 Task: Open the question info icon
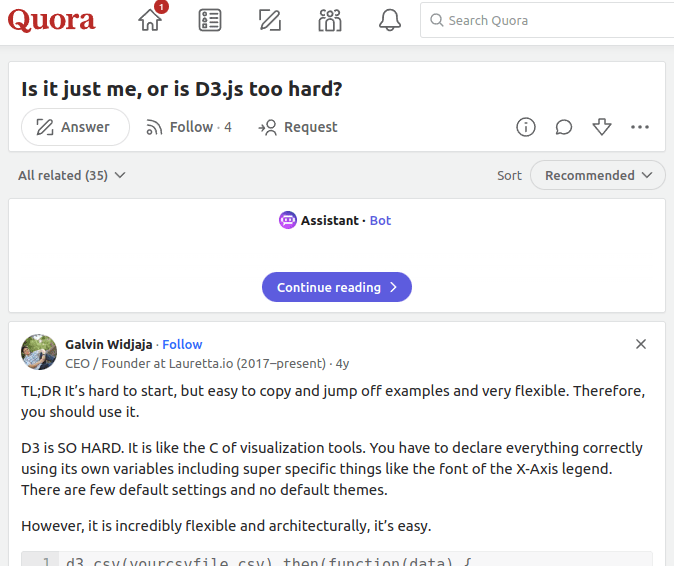click(526, 127)
